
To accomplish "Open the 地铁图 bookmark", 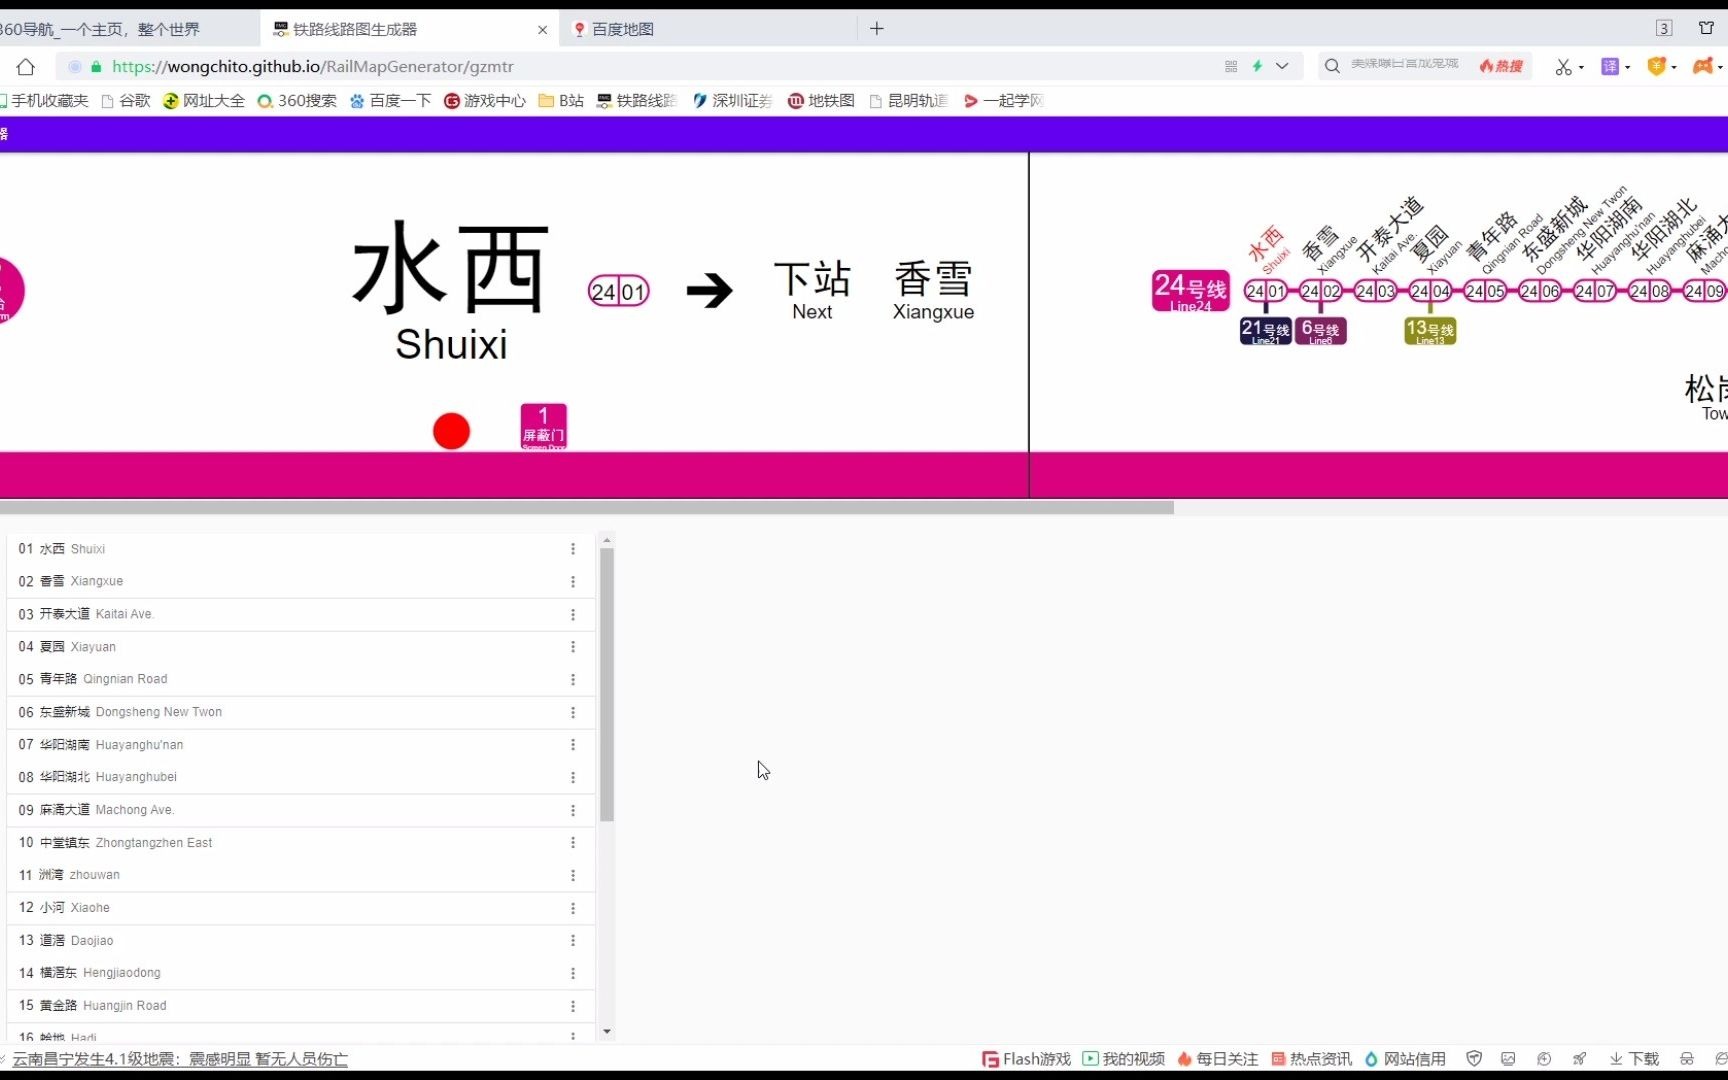I will click(821, 101).
